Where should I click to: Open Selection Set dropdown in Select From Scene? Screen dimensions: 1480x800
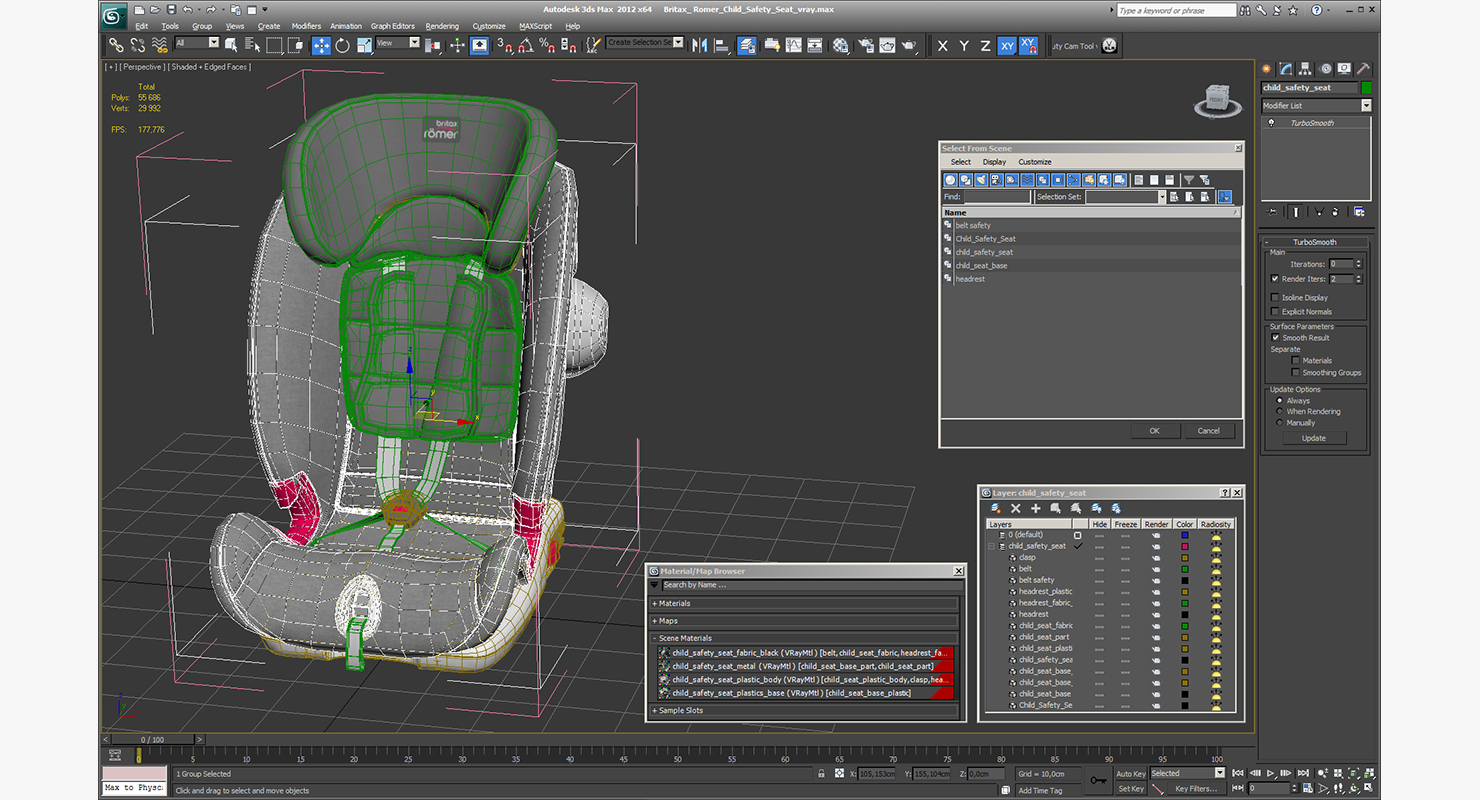pos(1126,197)
